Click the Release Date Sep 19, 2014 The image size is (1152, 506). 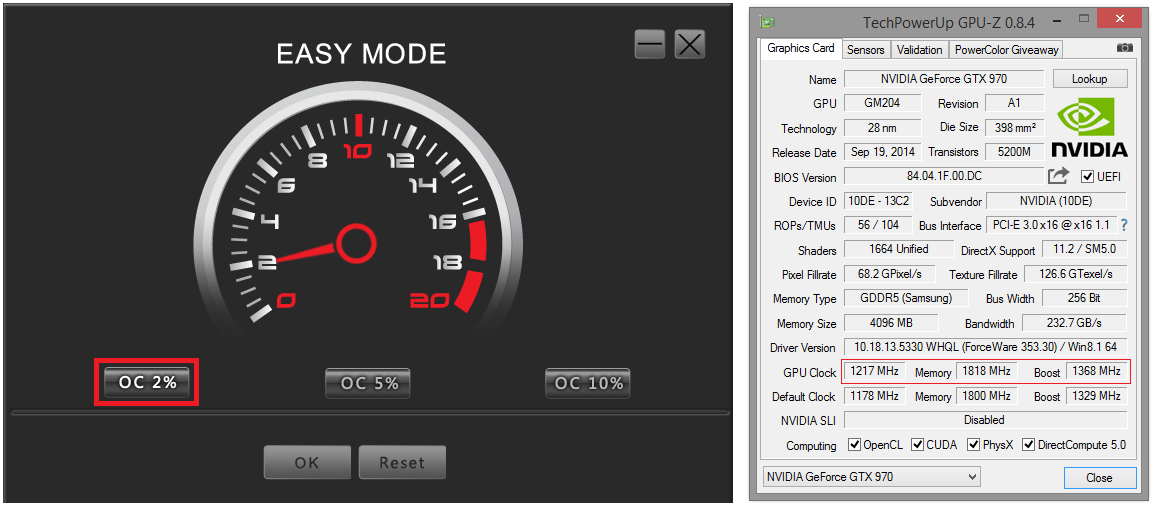pos(882,152)
